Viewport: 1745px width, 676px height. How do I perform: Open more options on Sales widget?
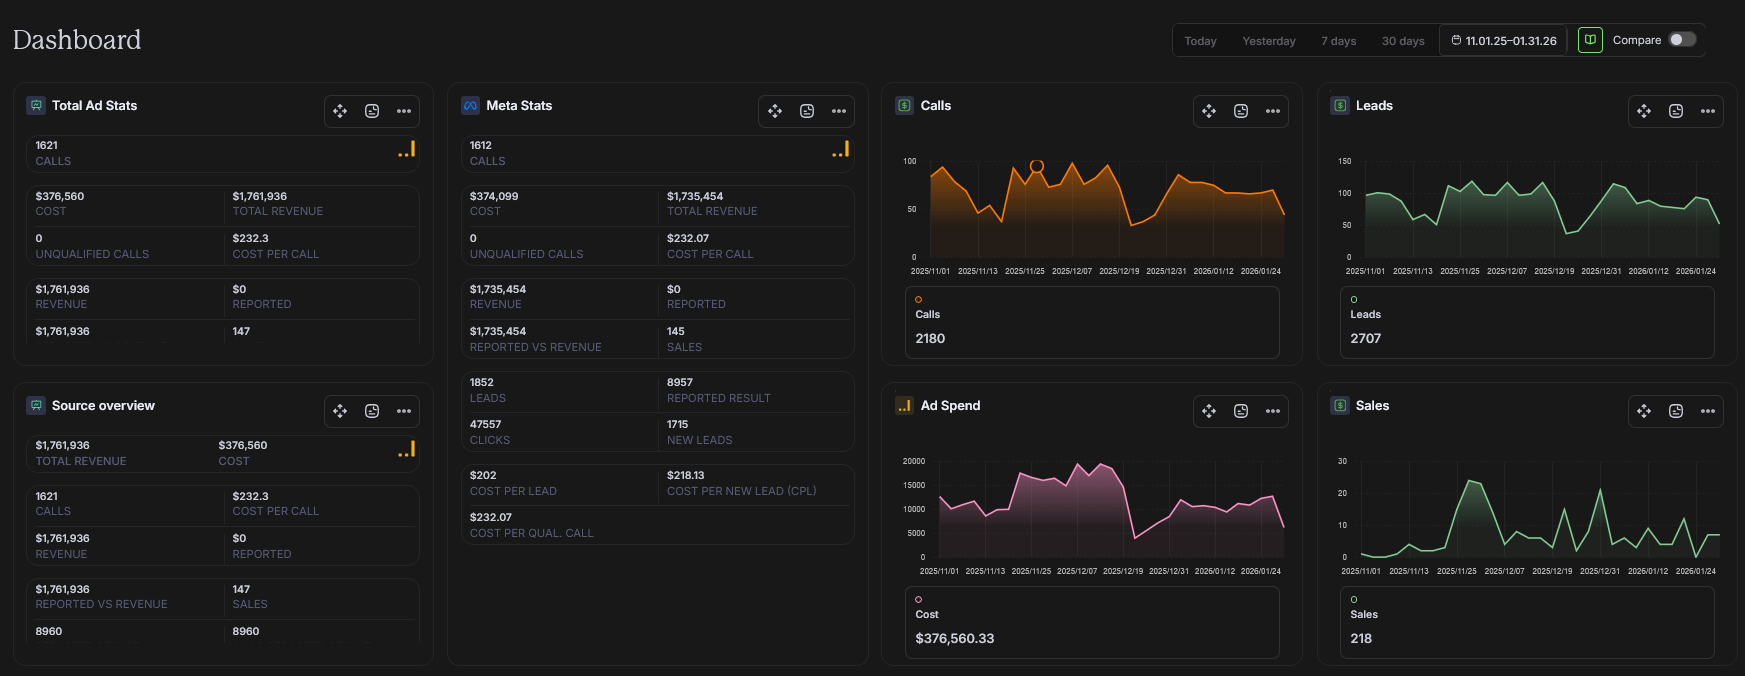coord(1708,411)
